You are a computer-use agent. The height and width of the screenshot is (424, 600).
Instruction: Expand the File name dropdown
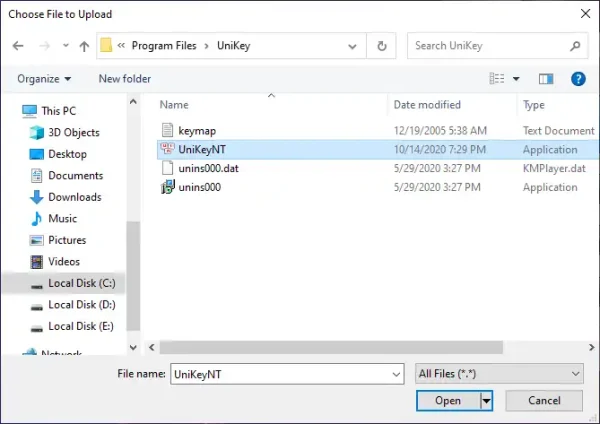(396, 374)
